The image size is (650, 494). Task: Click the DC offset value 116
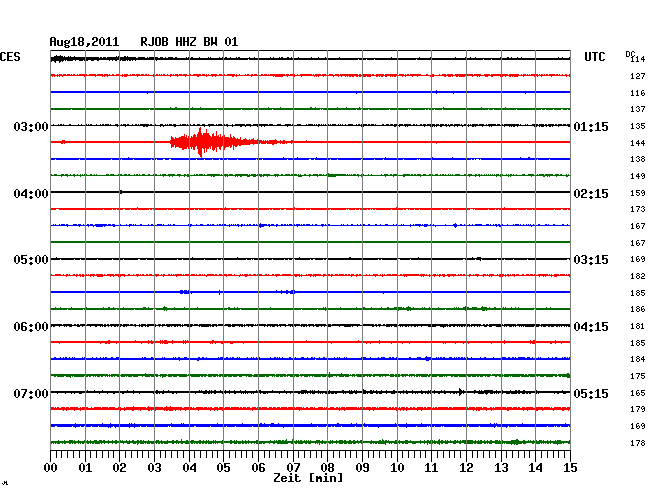(x=638, y=93)
